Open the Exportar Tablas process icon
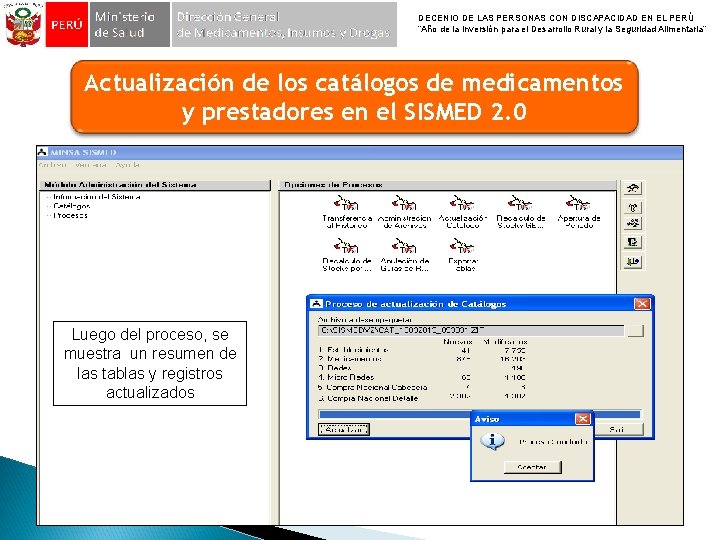 point(463,255)
